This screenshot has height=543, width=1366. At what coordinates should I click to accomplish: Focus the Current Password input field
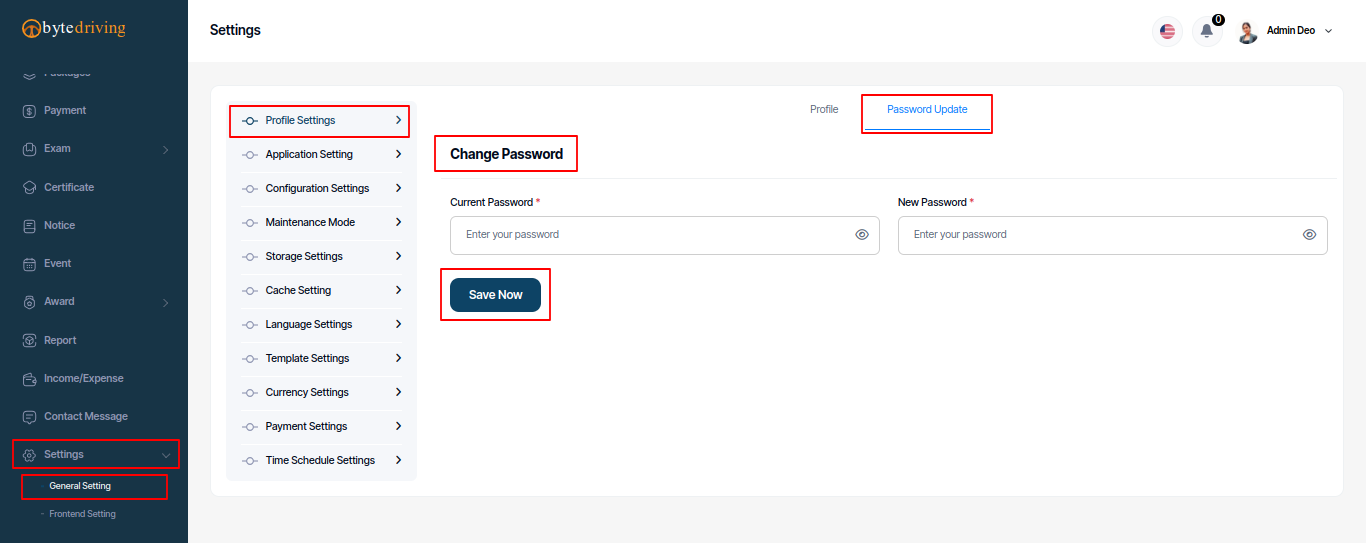(665, 235)
